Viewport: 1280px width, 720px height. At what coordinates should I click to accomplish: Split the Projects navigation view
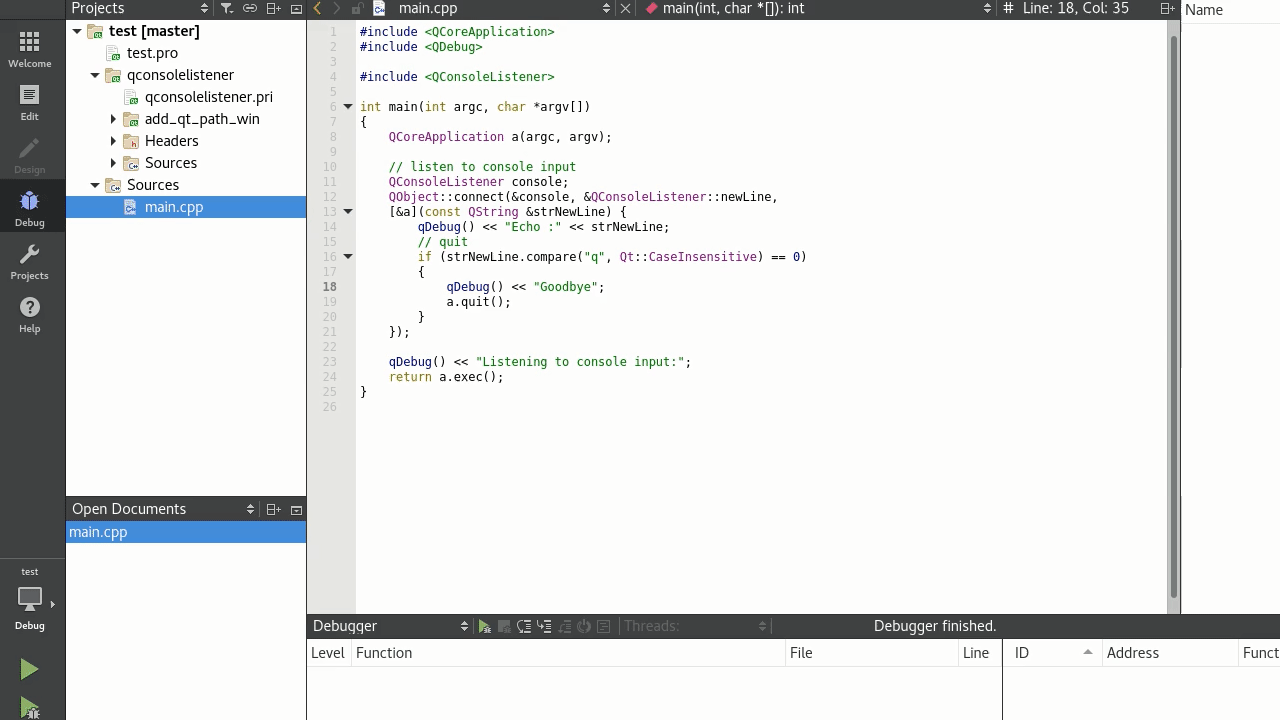(272, 8)
